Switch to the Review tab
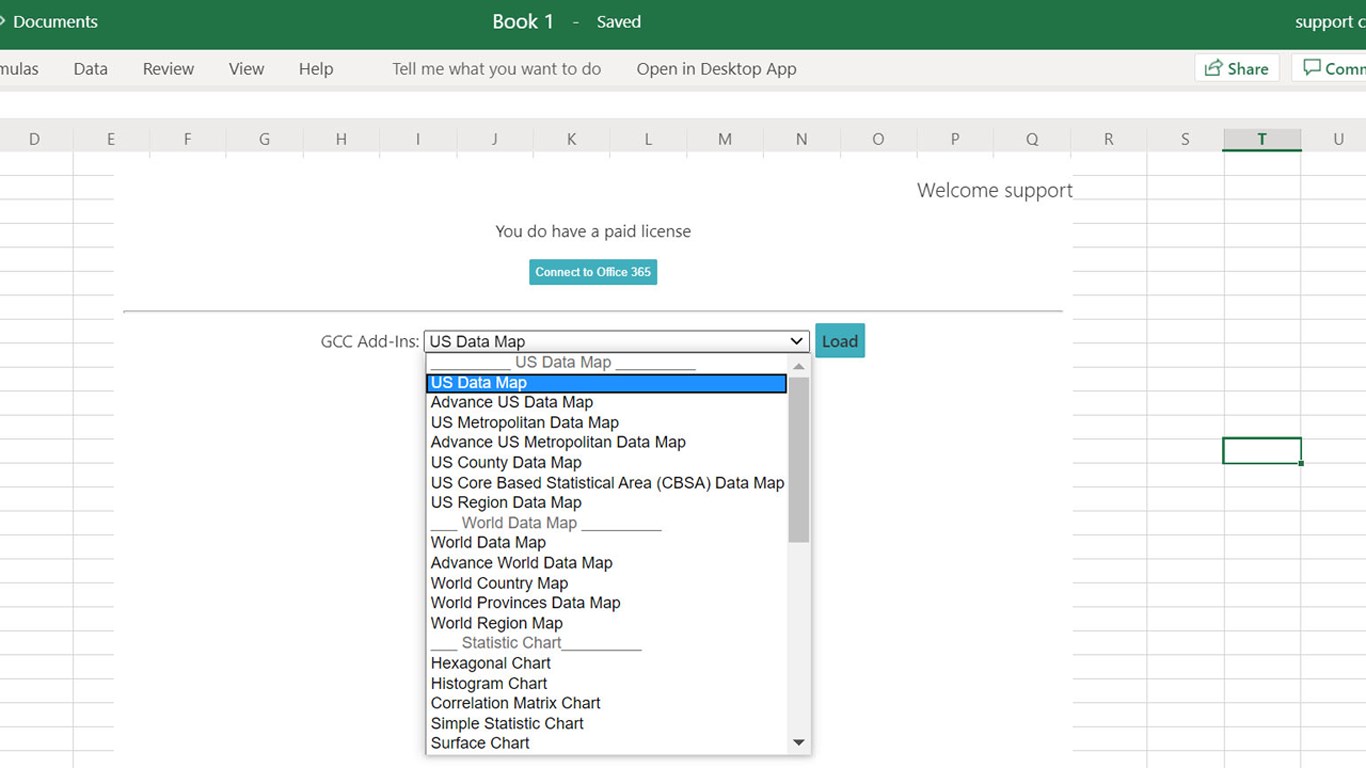 (168, 69)
